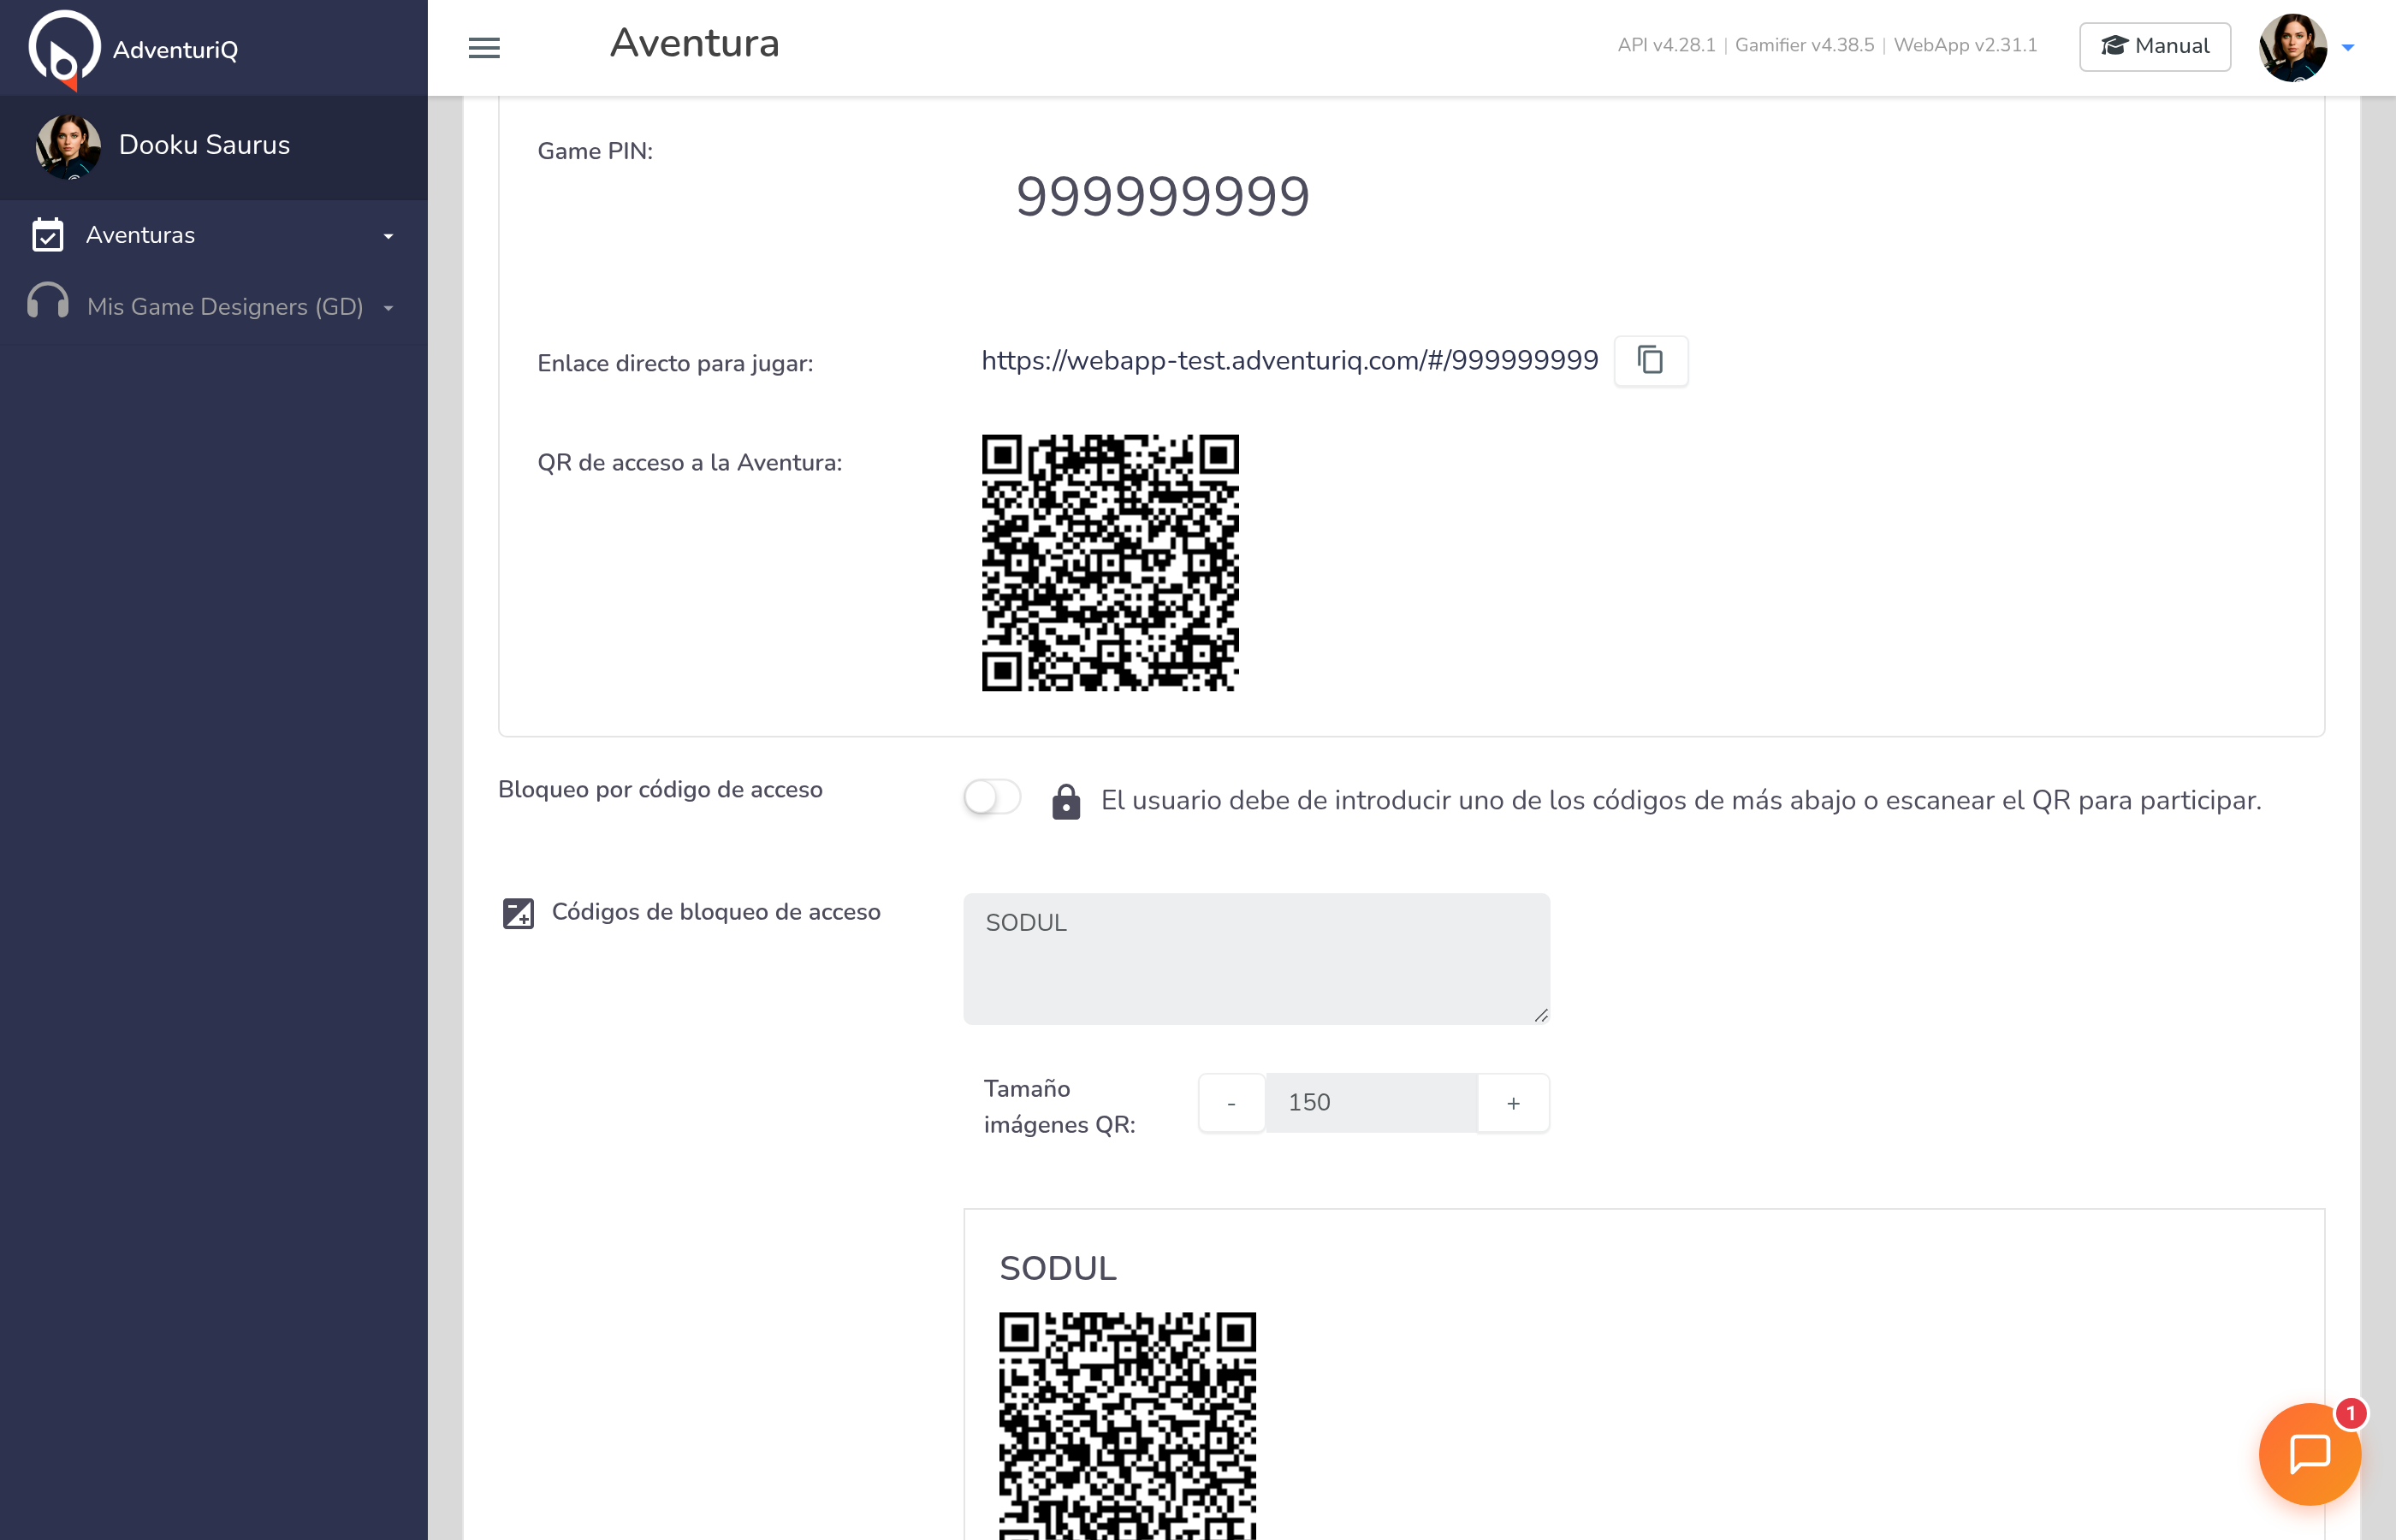Click the AdventuriQ brand name text

coord(175,50)
